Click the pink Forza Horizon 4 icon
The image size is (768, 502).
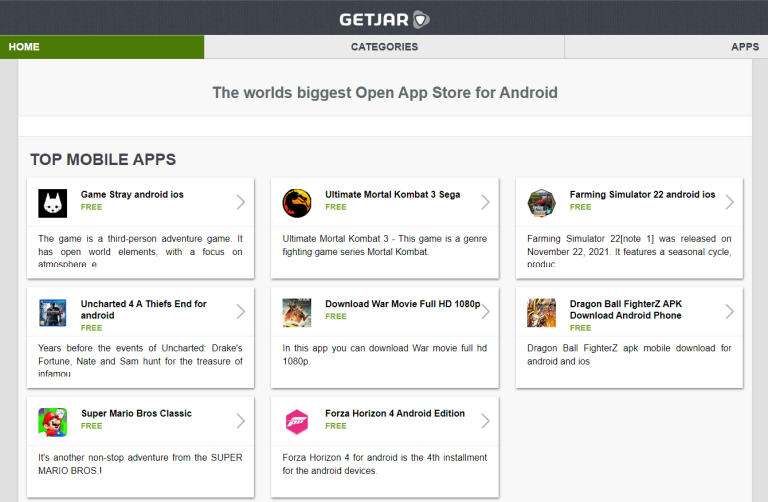[297, 422]
